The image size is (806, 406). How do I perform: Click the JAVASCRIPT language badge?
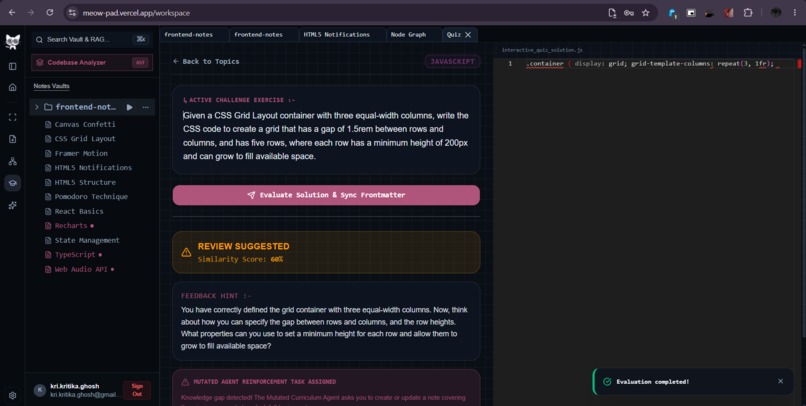pyautogui.click(x=452, y=61)
